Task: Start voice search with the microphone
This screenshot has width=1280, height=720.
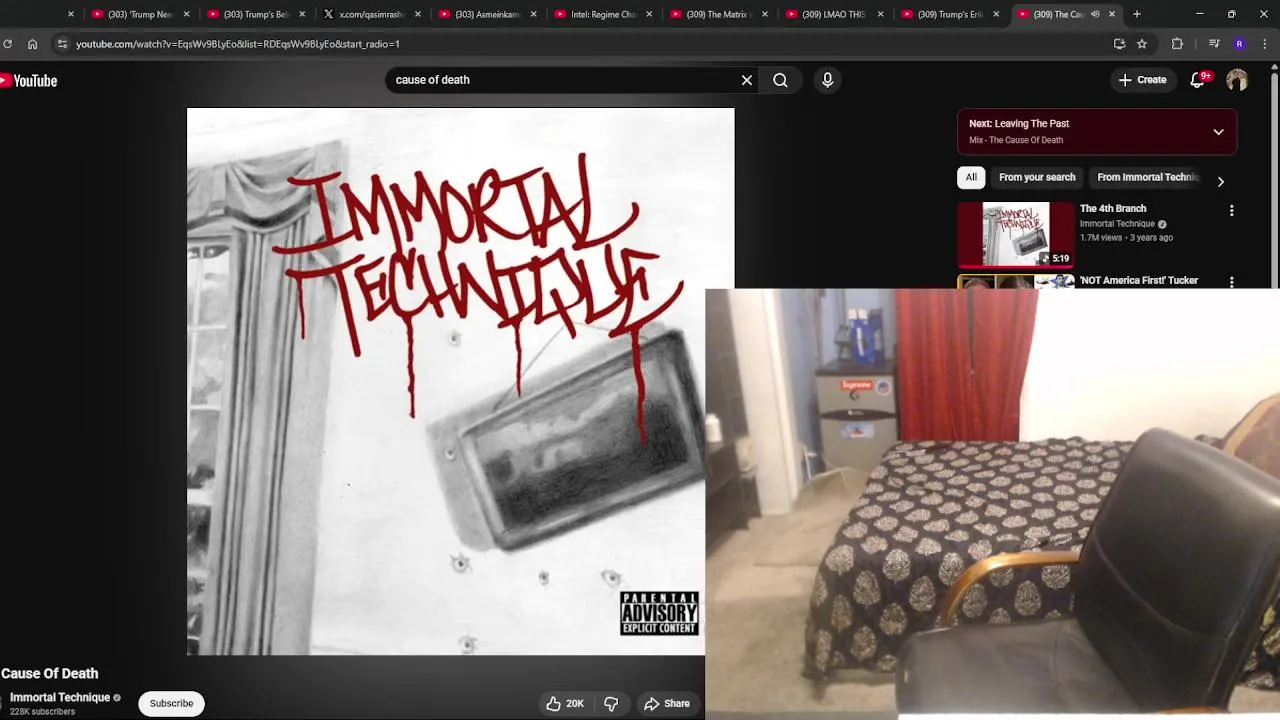Action: (x=827, y=80)
